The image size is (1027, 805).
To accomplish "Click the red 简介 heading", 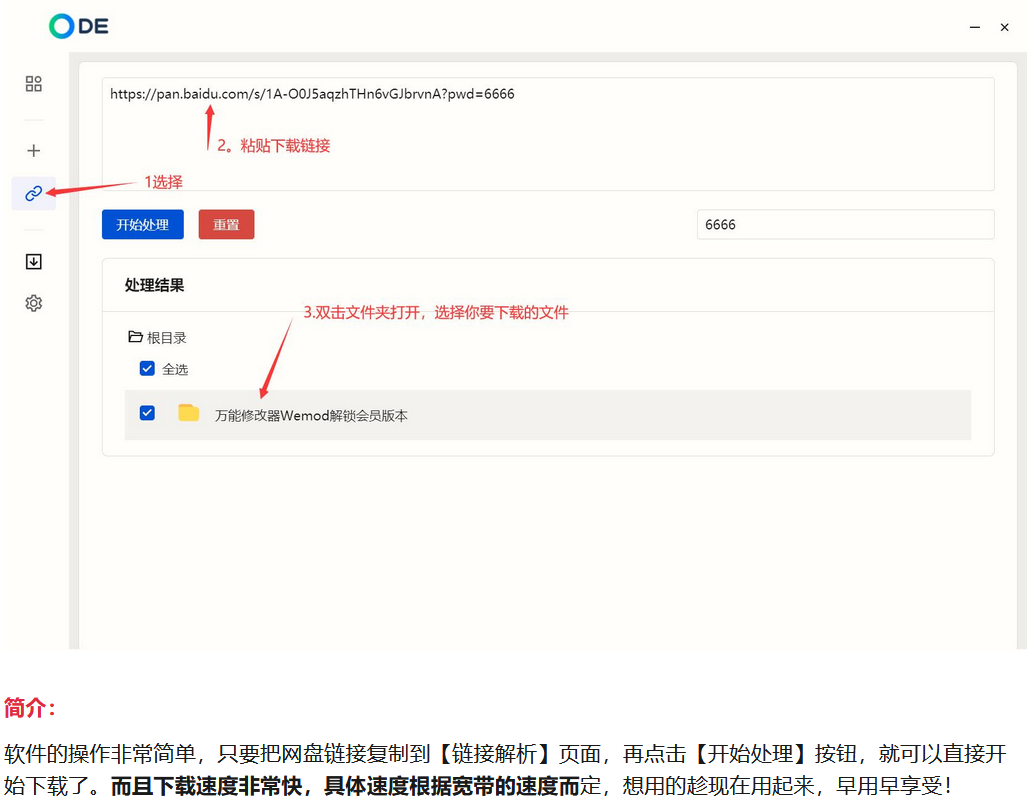I will point(30,708).
